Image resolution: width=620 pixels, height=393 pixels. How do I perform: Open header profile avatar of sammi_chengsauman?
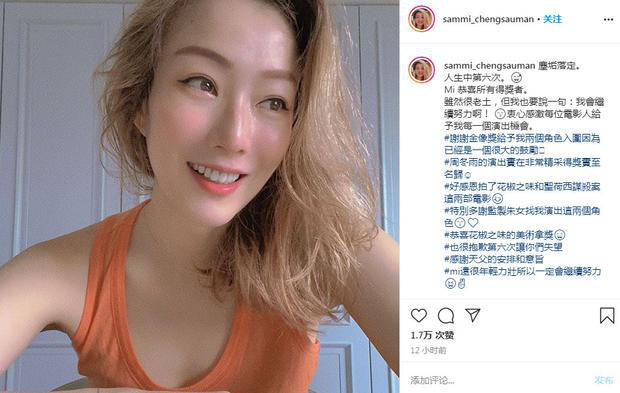tap(422, 19)
